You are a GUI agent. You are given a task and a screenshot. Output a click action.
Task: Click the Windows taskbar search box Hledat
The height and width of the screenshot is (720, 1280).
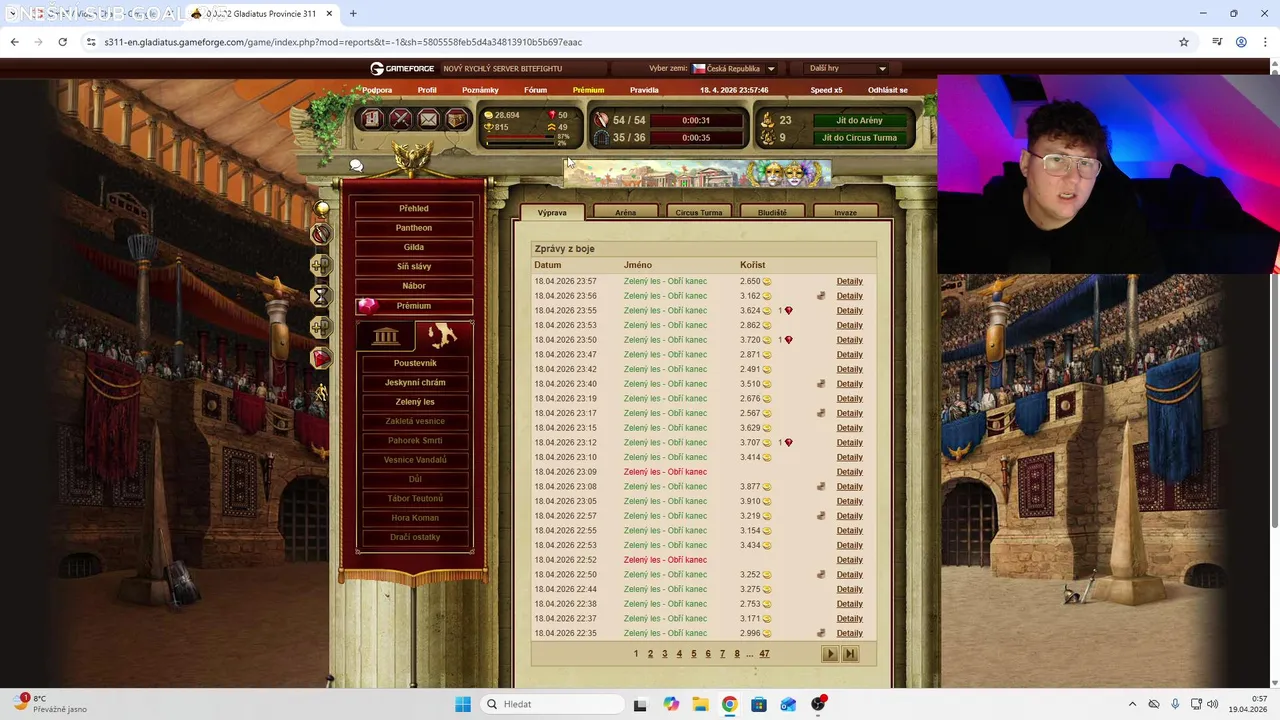(552, 704)
